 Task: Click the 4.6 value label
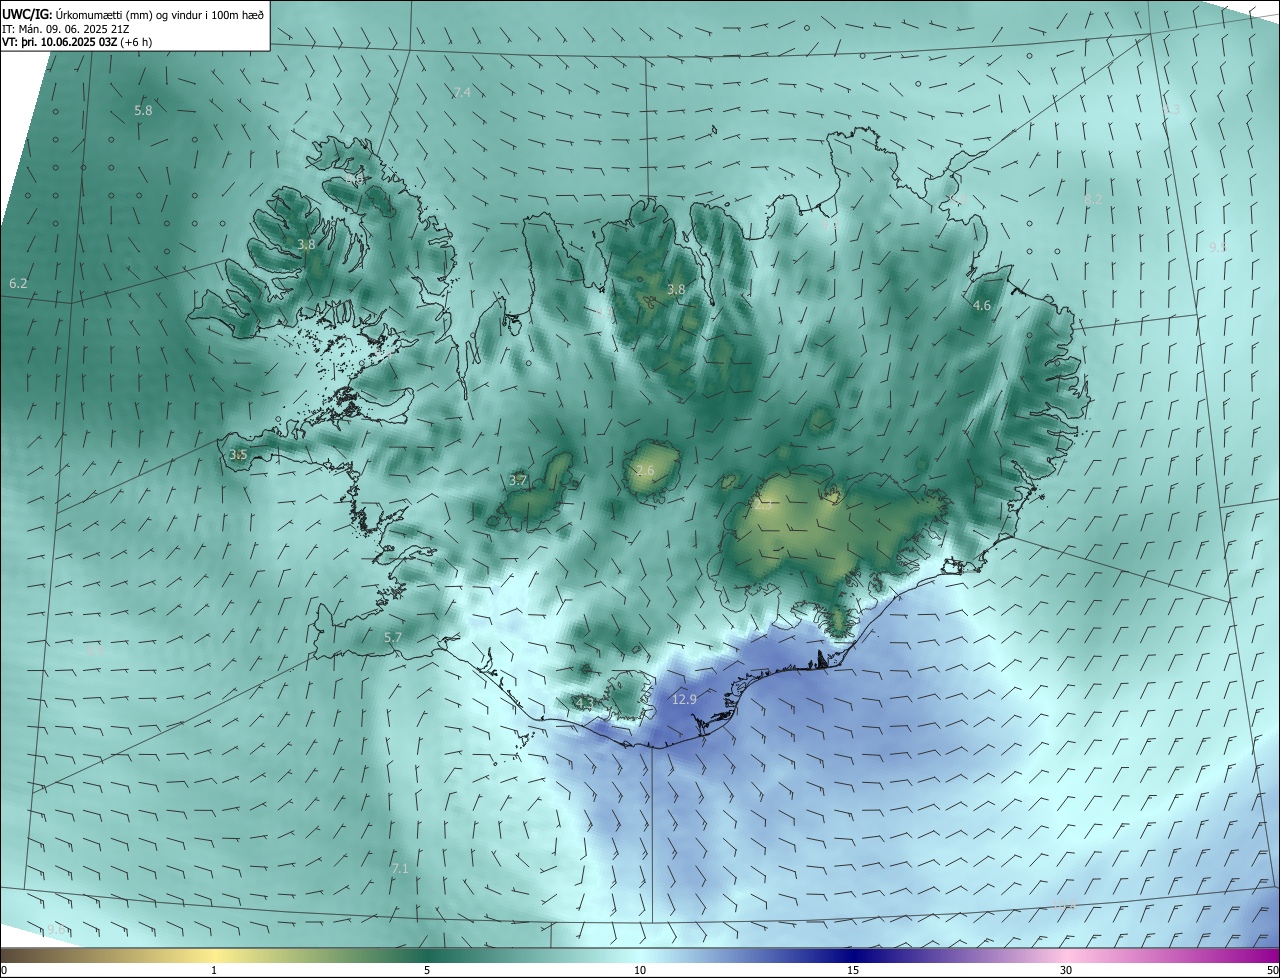click(982, 305)
